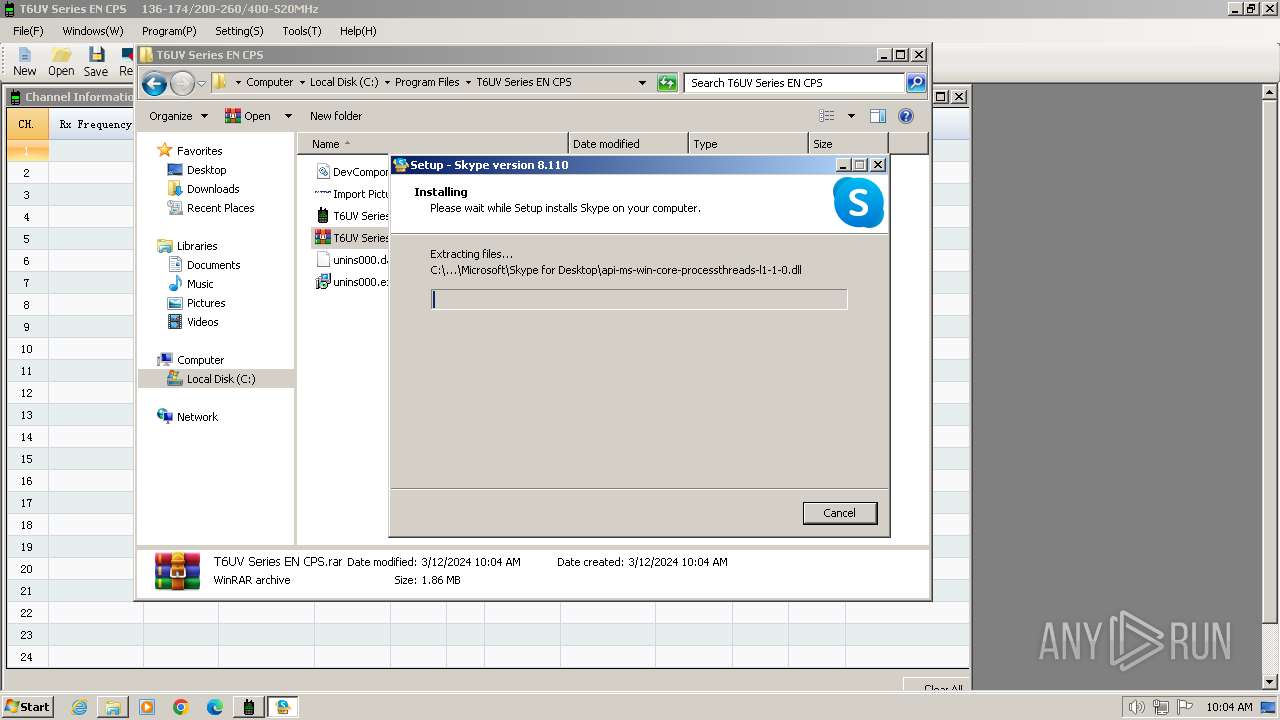Click the Microsoft Edge taskbar icon
Image resolution: width=1280 pixels, height=720 pixels.
[x=215, y=707]
